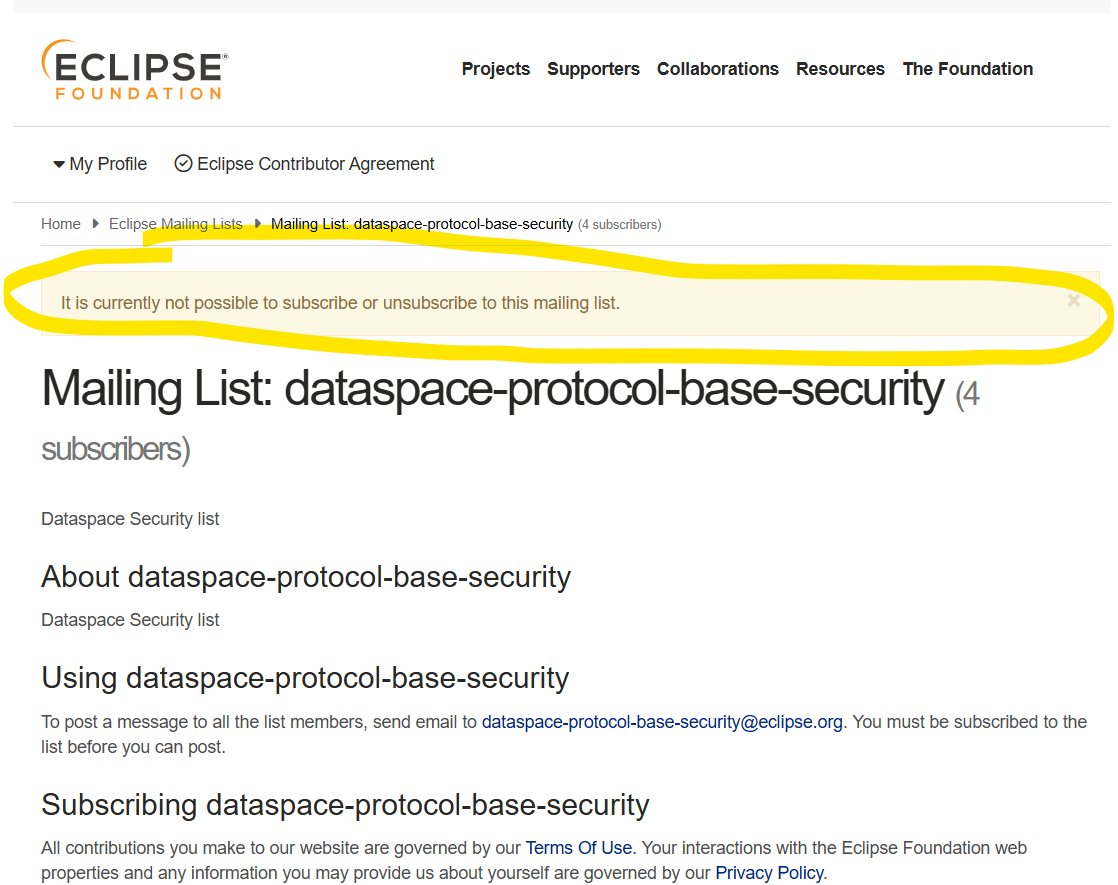The height and width of the screenshot is (885, 1118).
Task: Dismiss the subscribe warning with the X
Action: coord(1074,301)
